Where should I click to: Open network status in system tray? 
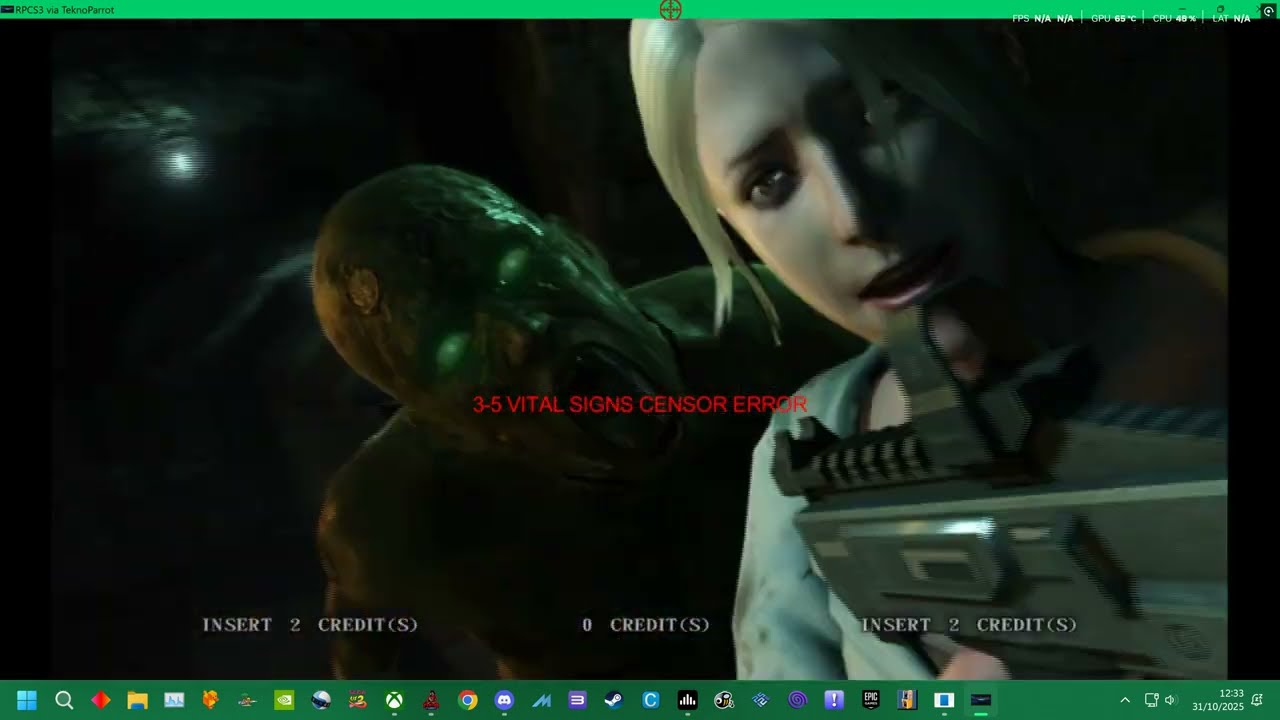[x=1151, y=700]
